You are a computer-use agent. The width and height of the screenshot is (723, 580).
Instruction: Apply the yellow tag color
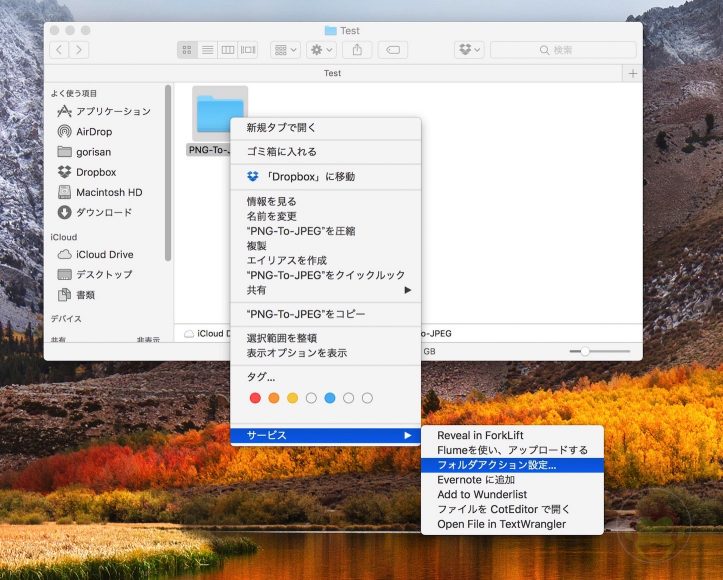292,398
